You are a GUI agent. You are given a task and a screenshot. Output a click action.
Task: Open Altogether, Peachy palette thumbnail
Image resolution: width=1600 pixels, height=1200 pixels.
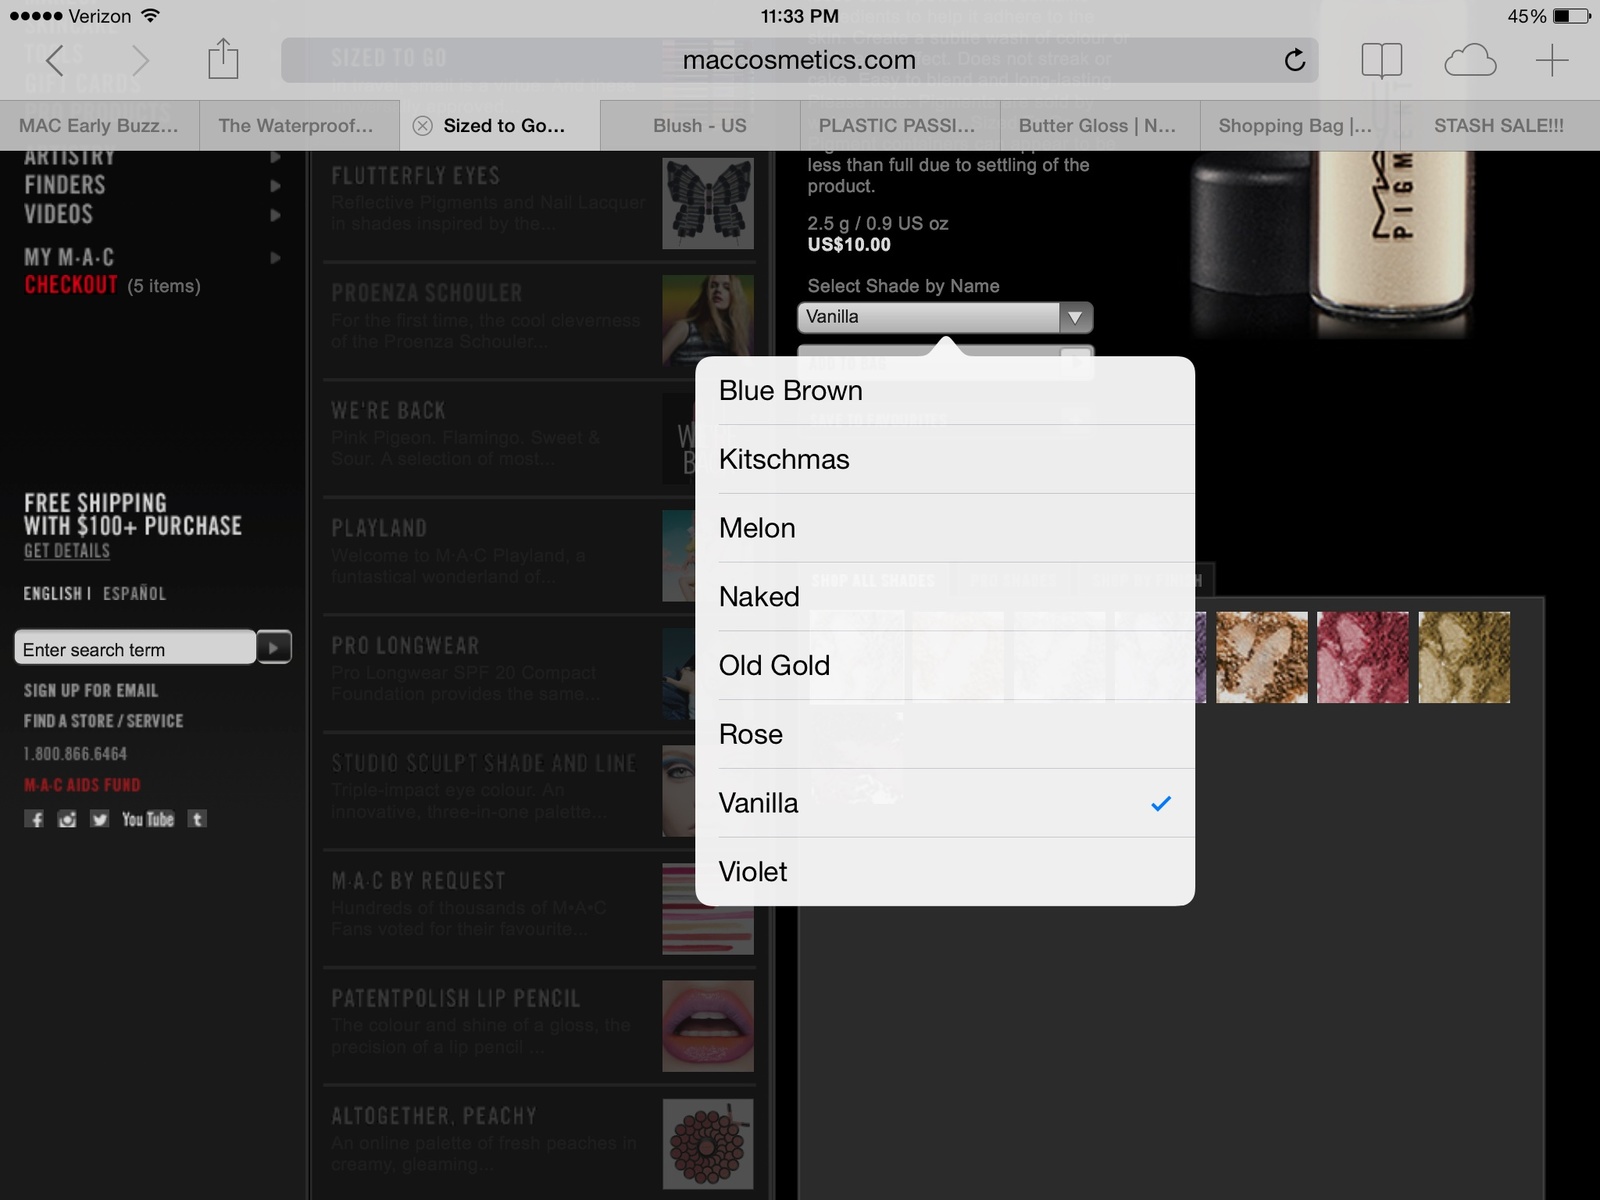coord(708,1144)
